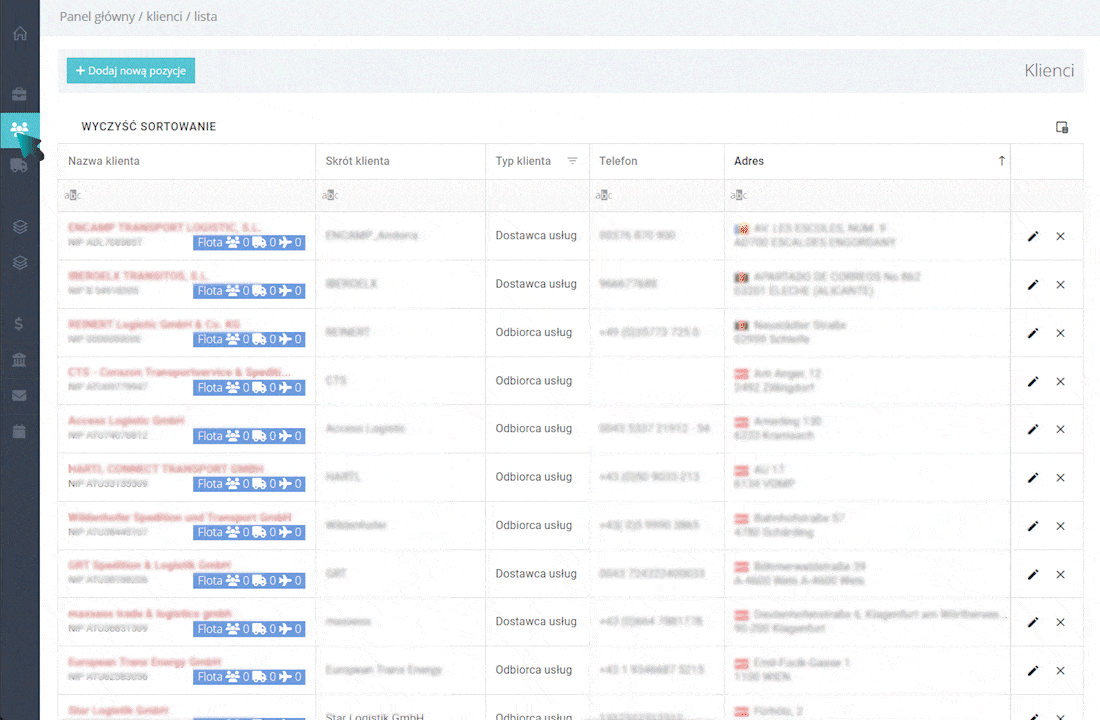The height and width of the screenshot is (720, 1100).
Task: Click the bank building sidebar icon
Action: click(x=20, y=360)
